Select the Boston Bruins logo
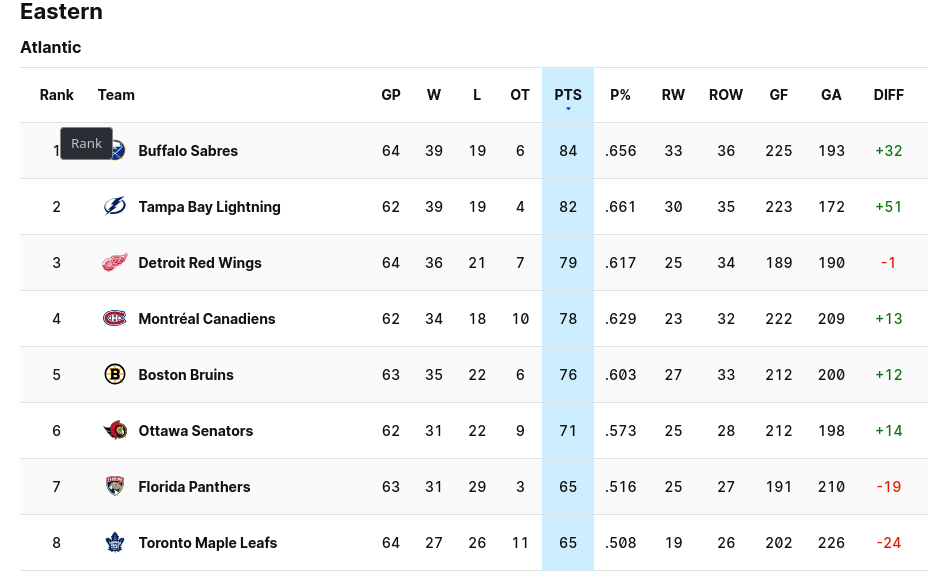This screenshot has height=585, width=928. 115,374
